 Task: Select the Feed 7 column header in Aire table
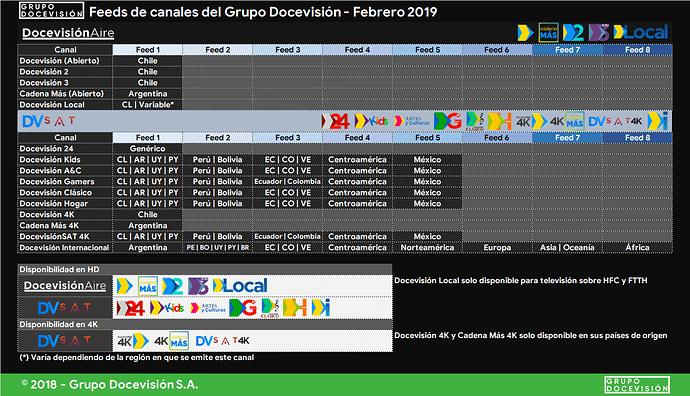[x=567, y=50]
